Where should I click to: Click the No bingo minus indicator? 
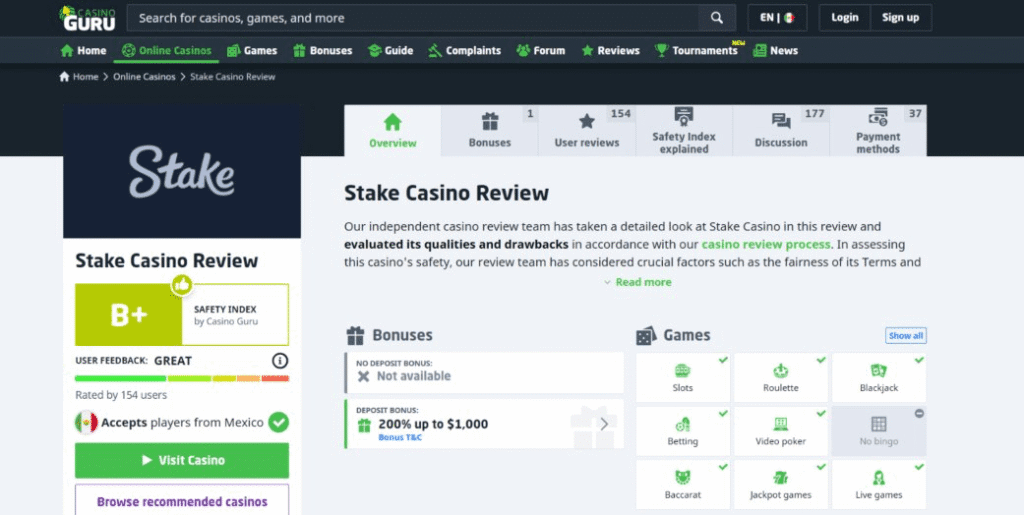pyautogui.click(x=919, y=413)
